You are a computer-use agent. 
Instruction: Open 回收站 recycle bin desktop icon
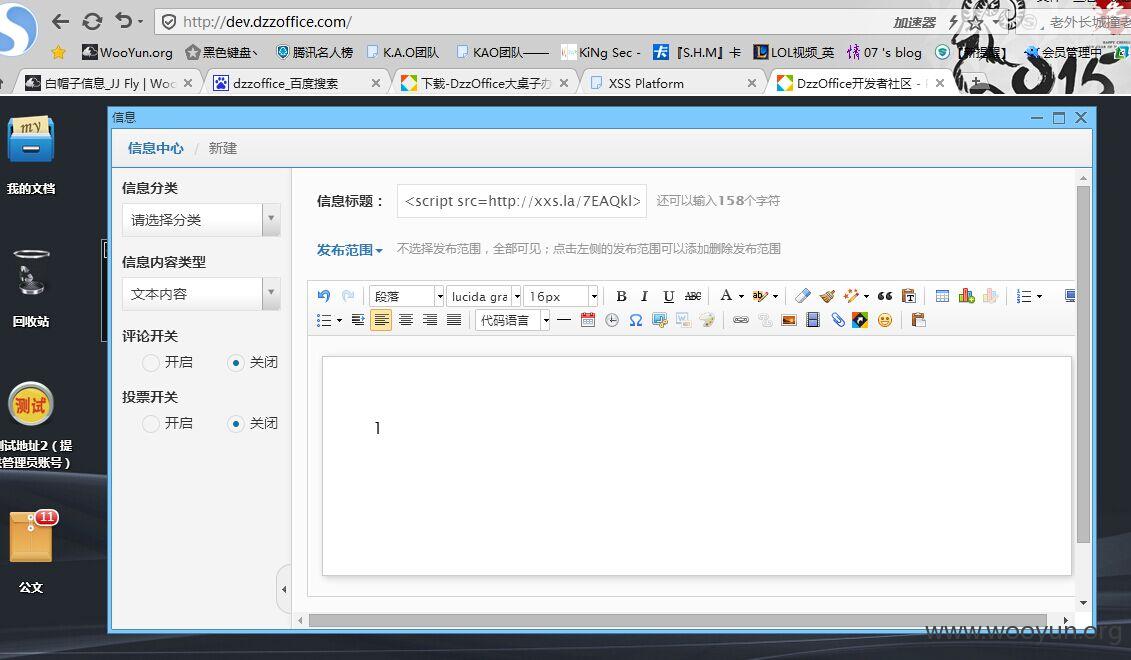tap(31, 288)
